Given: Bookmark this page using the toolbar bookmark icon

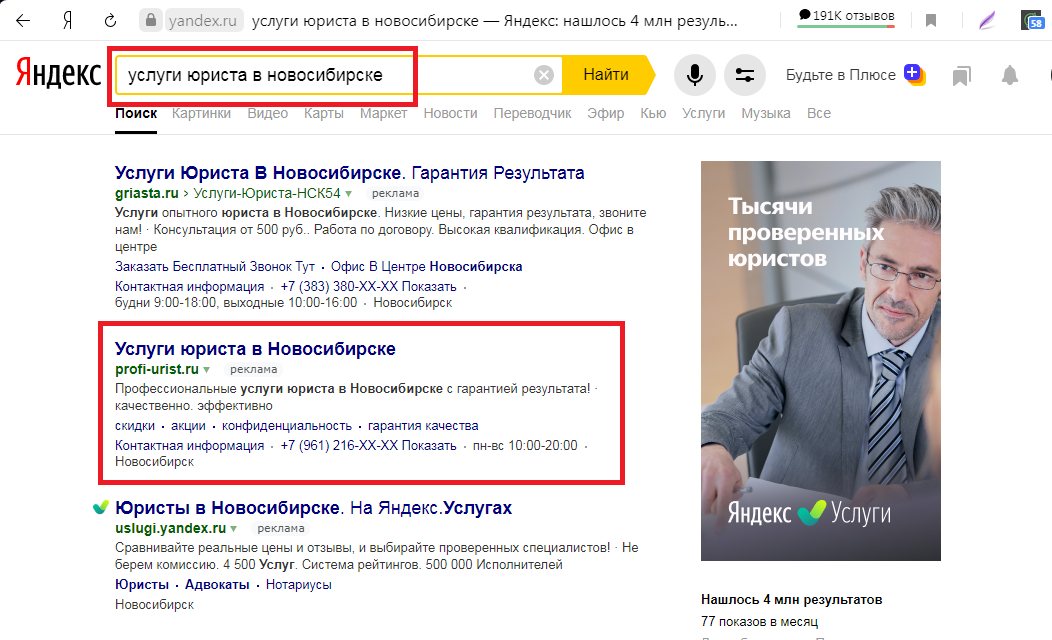Looking at the screenshot, I should tap(931, 21).
